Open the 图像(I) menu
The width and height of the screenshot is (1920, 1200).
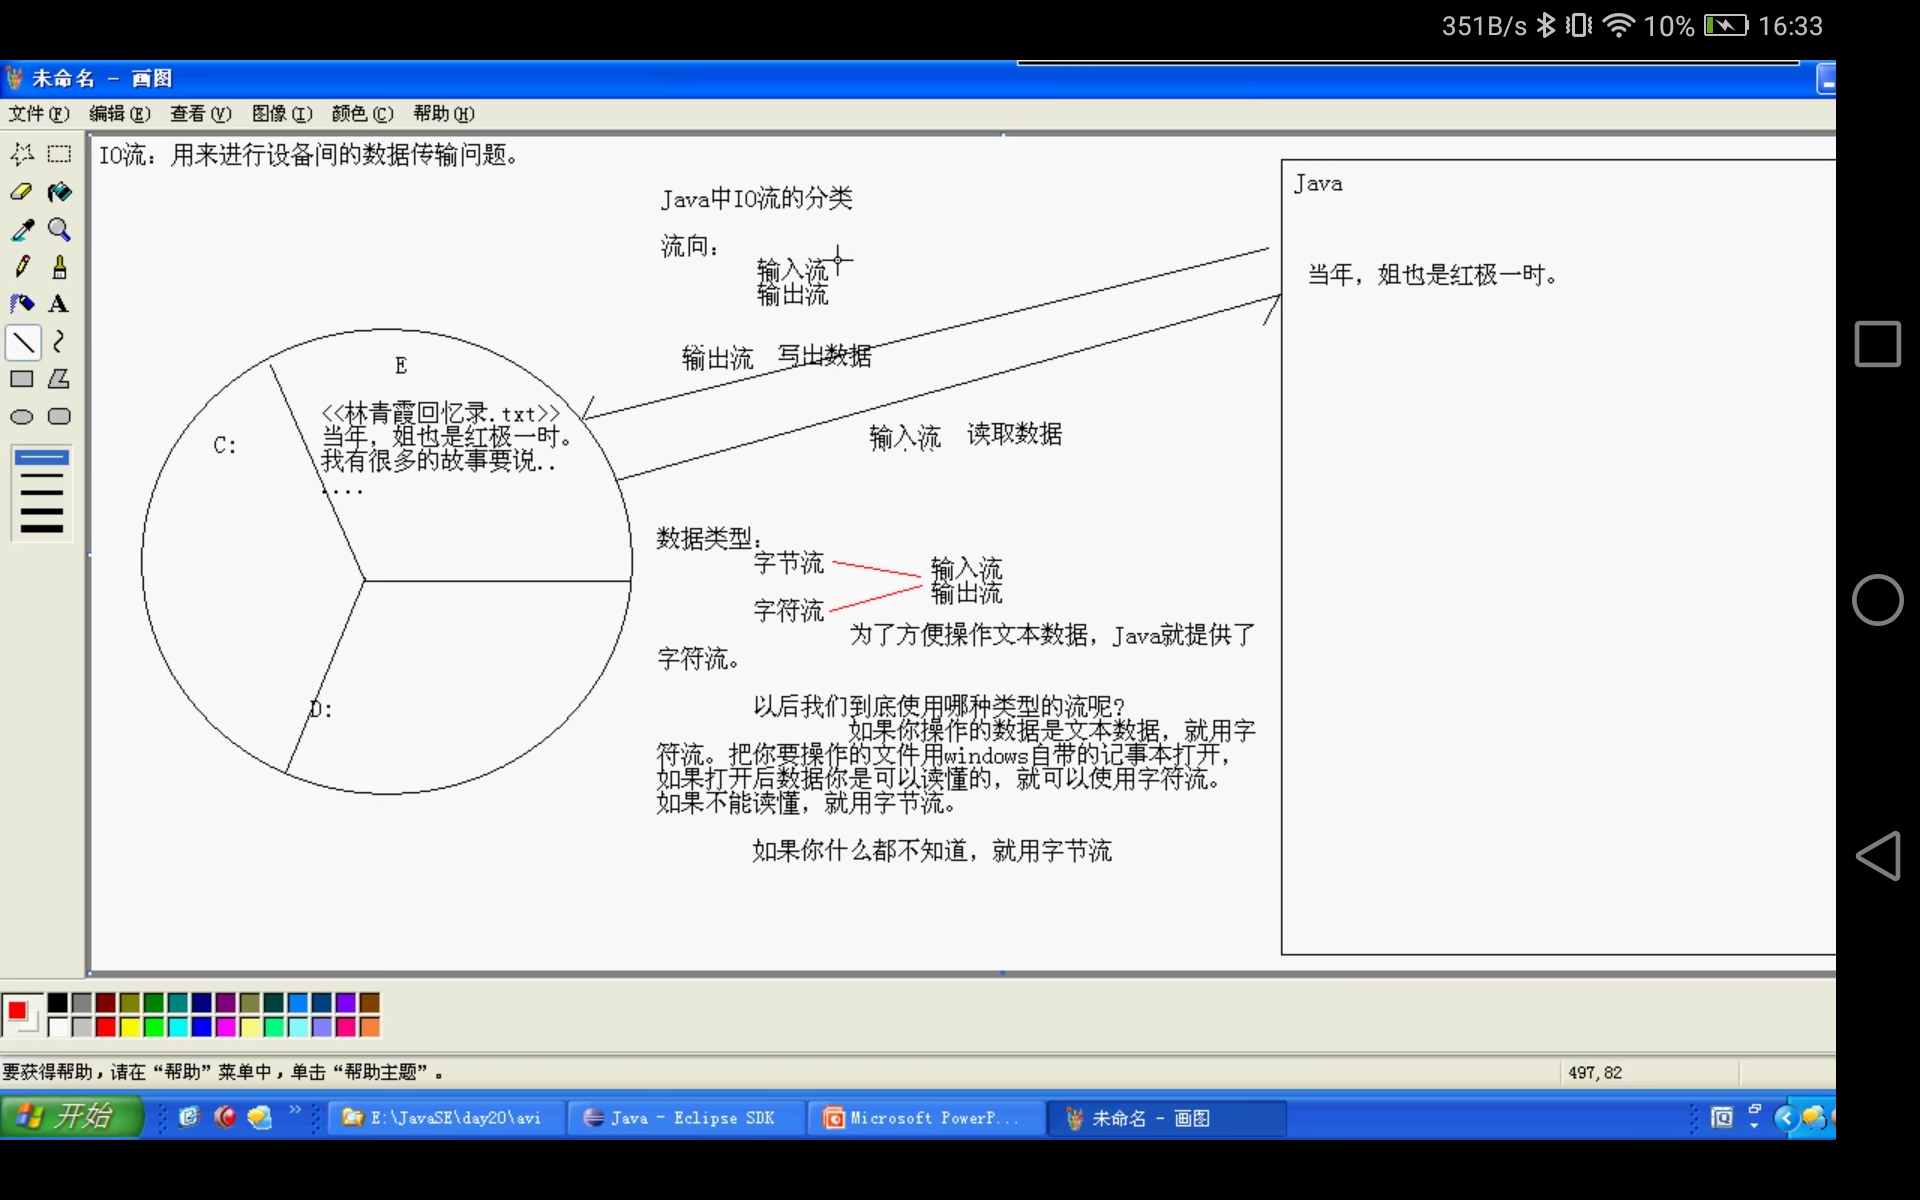[282, 114]
